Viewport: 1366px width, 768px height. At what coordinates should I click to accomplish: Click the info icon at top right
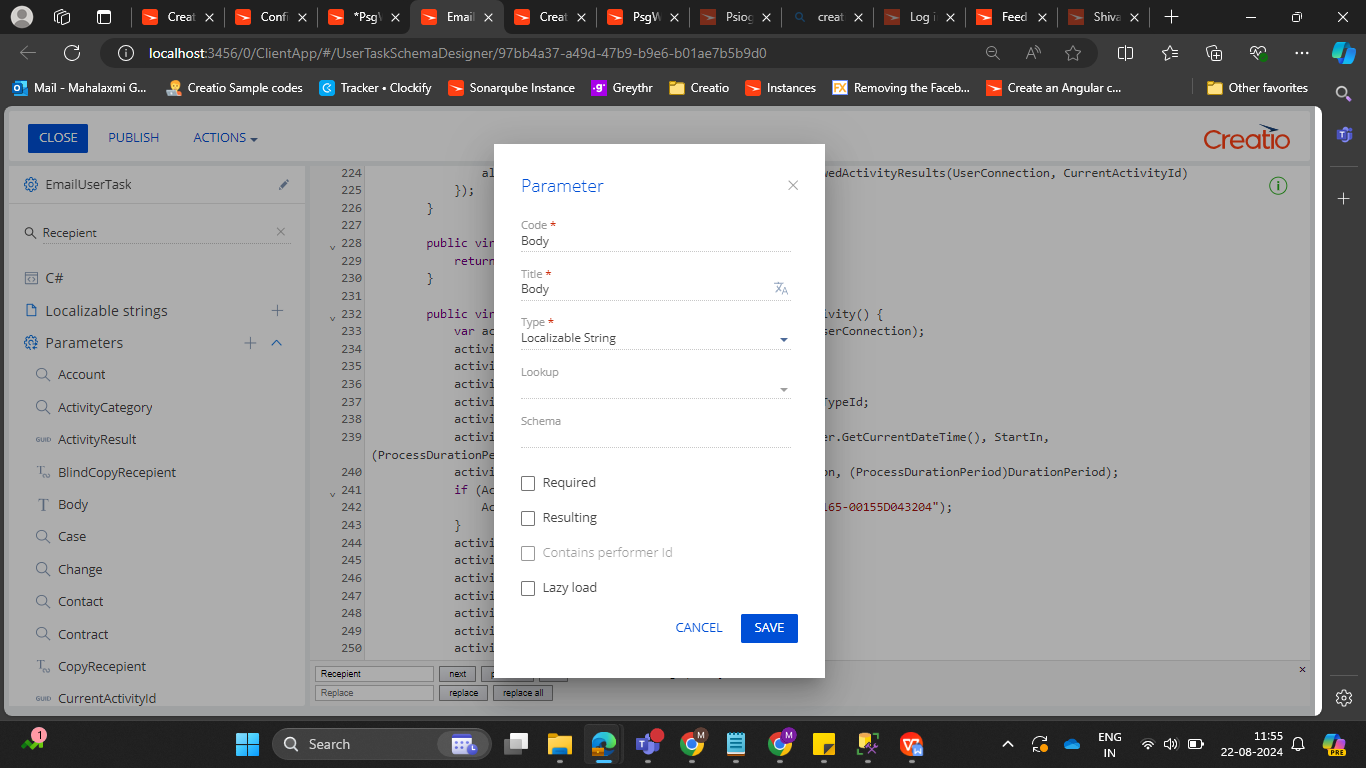click(x=1278, y=186)
